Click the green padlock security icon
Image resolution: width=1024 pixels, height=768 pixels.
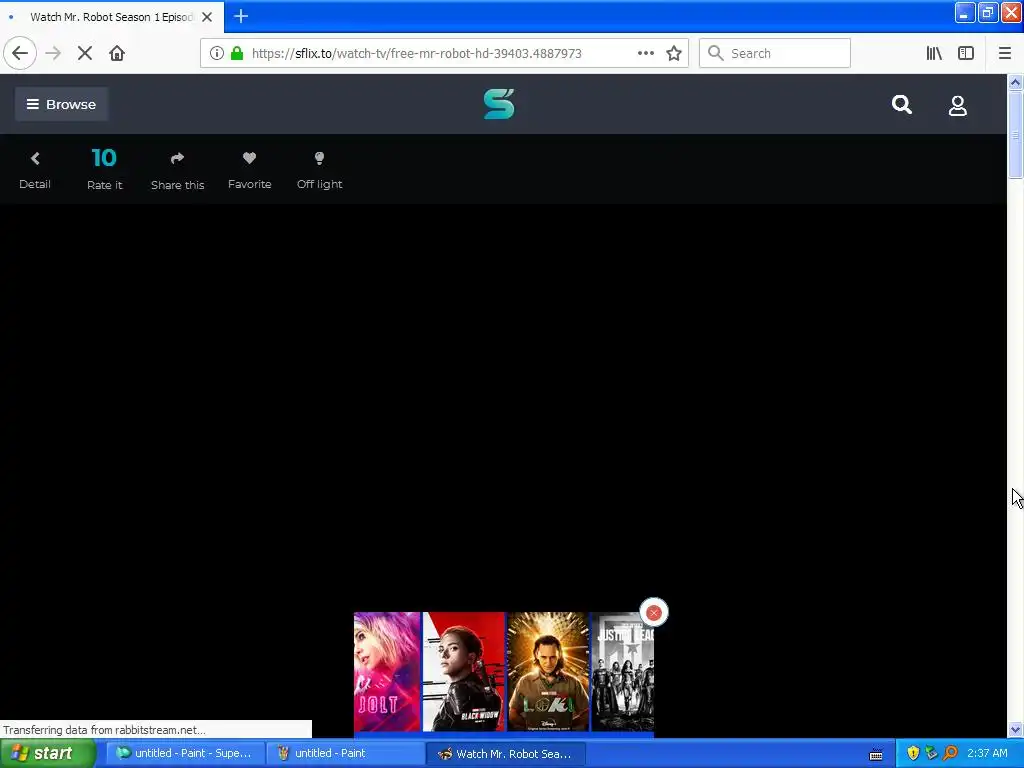[237, 54]
